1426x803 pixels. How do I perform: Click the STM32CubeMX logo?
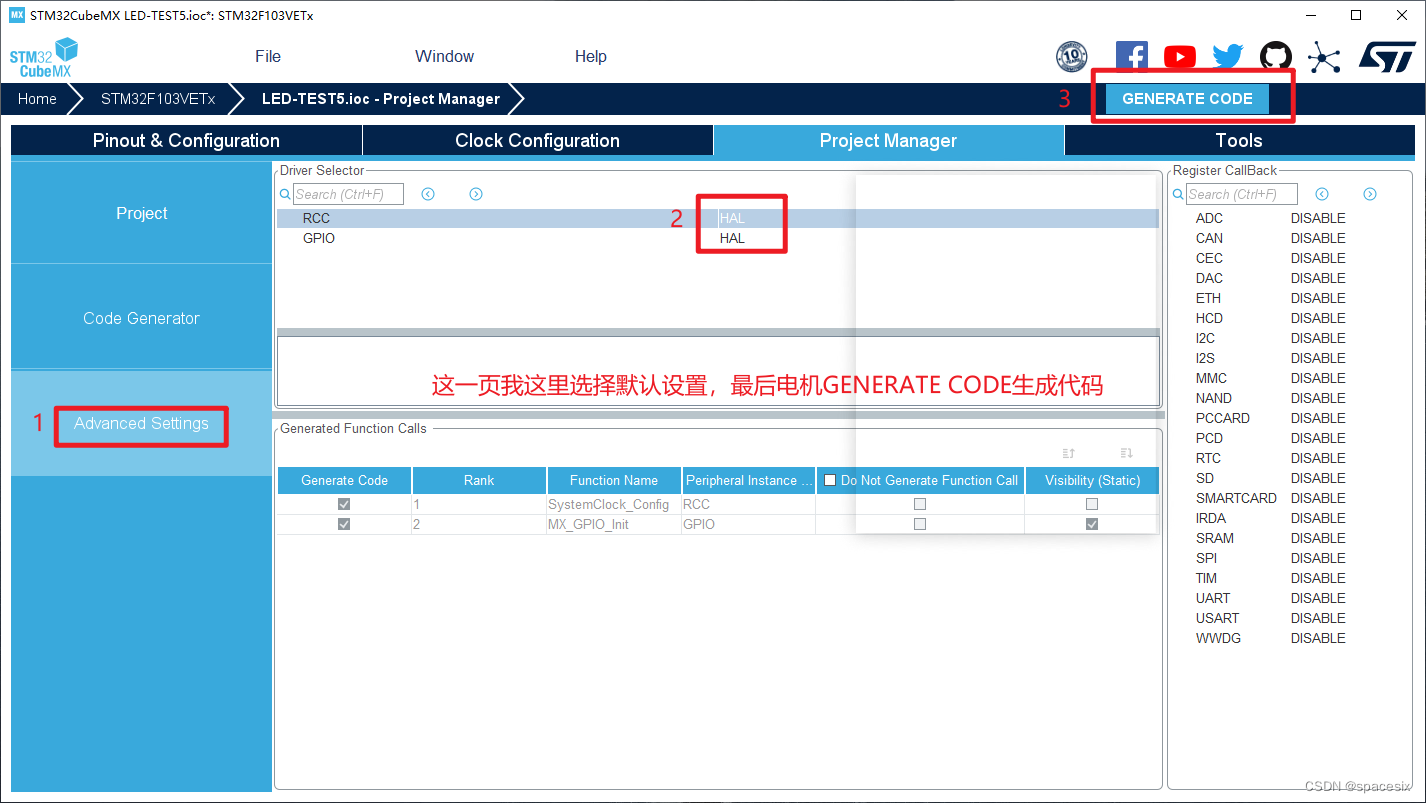point(43,58)
